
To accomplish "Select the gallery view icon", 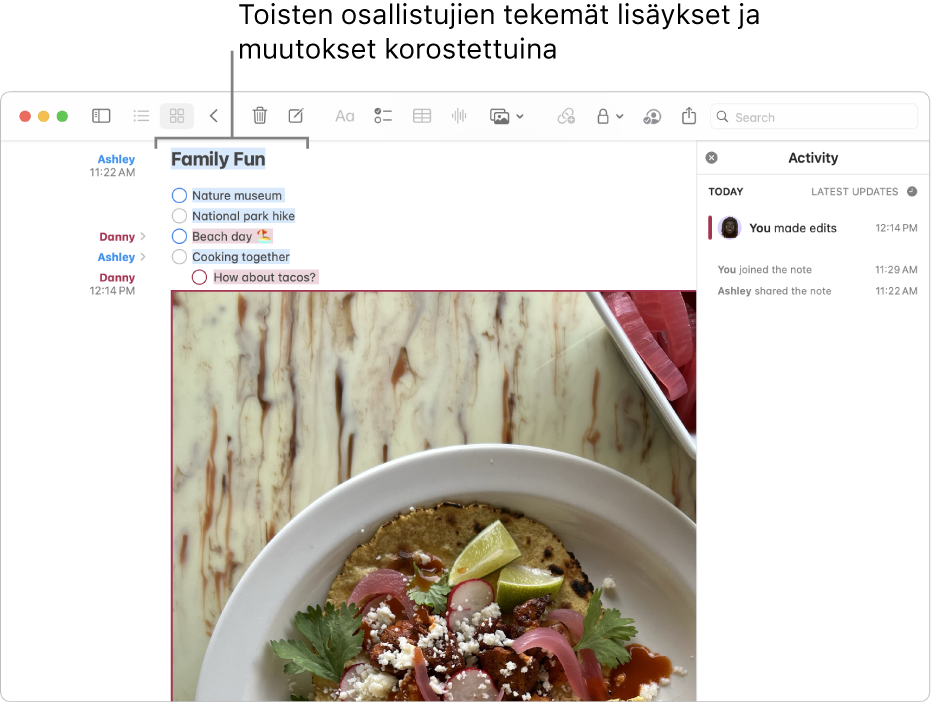I will coord(176,116).
